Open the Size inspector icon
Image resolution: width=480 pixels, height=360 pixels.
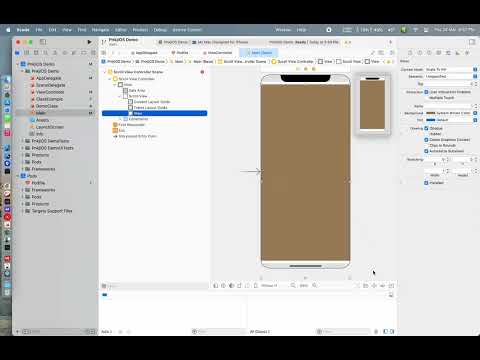[x=458, y=53]
